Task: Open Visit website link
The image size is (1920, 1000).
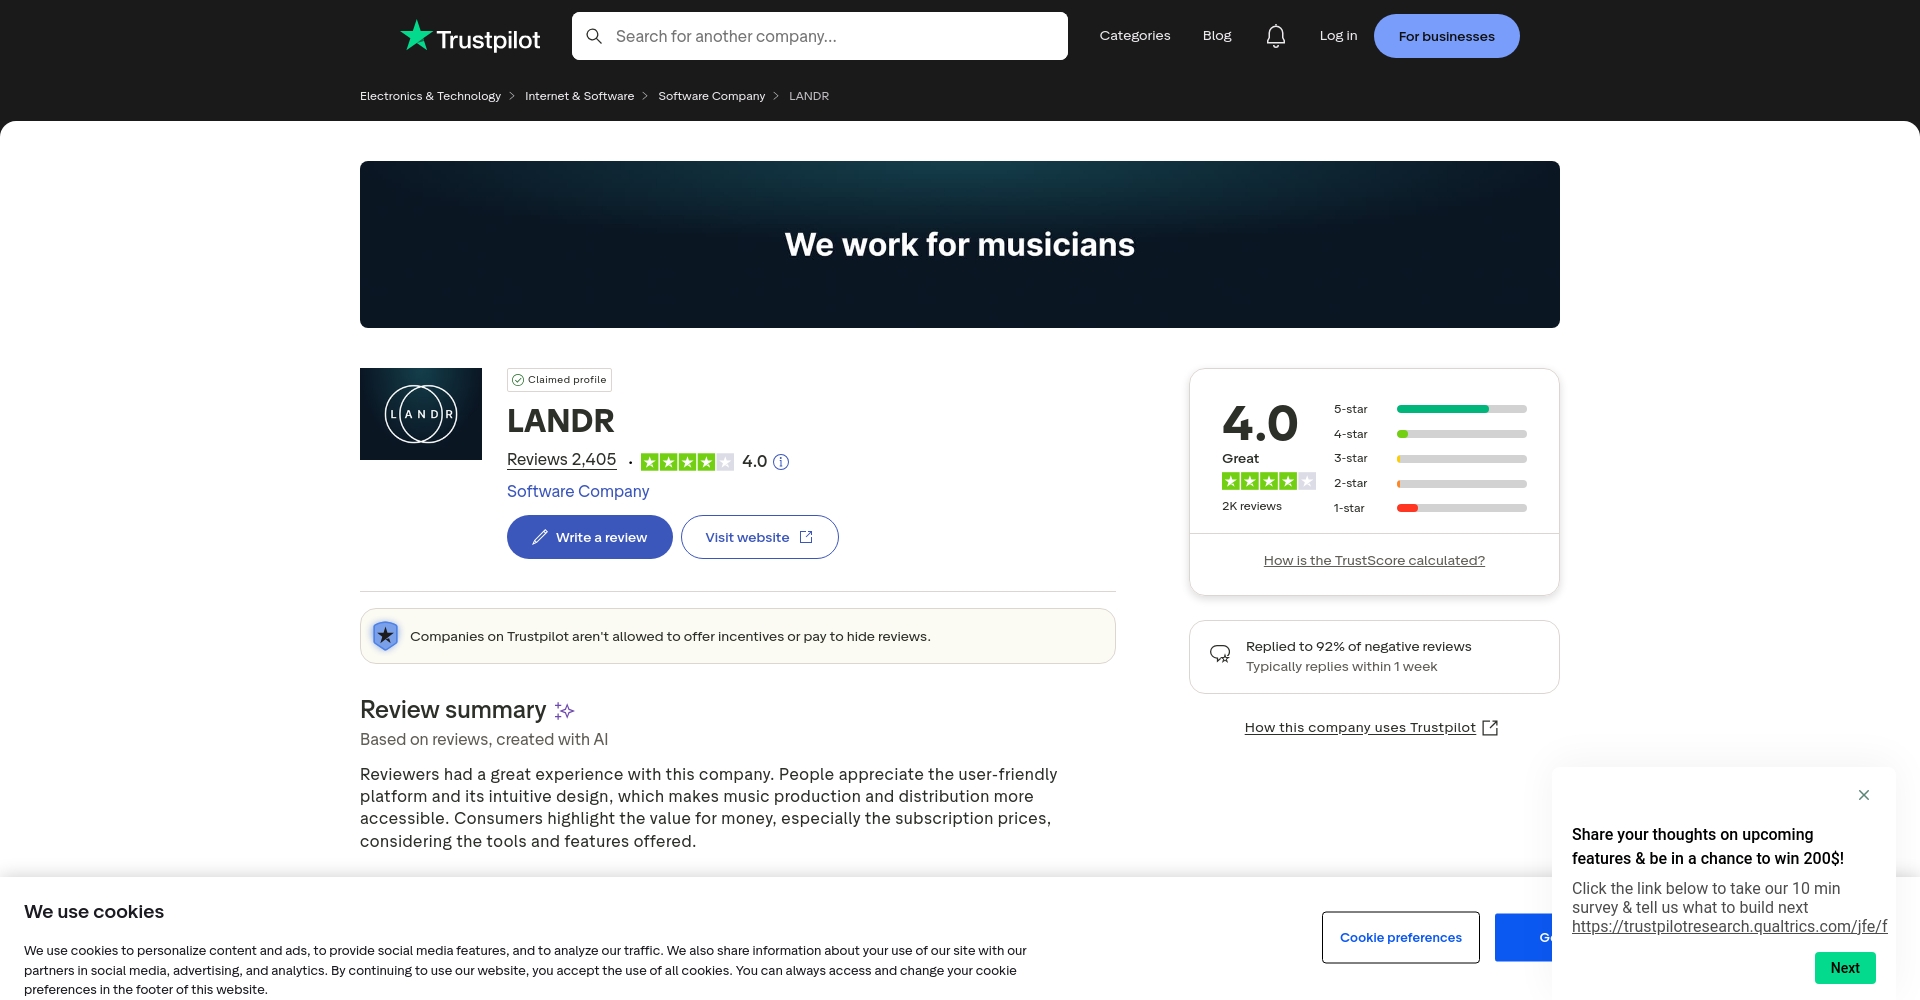Action: 759,537
